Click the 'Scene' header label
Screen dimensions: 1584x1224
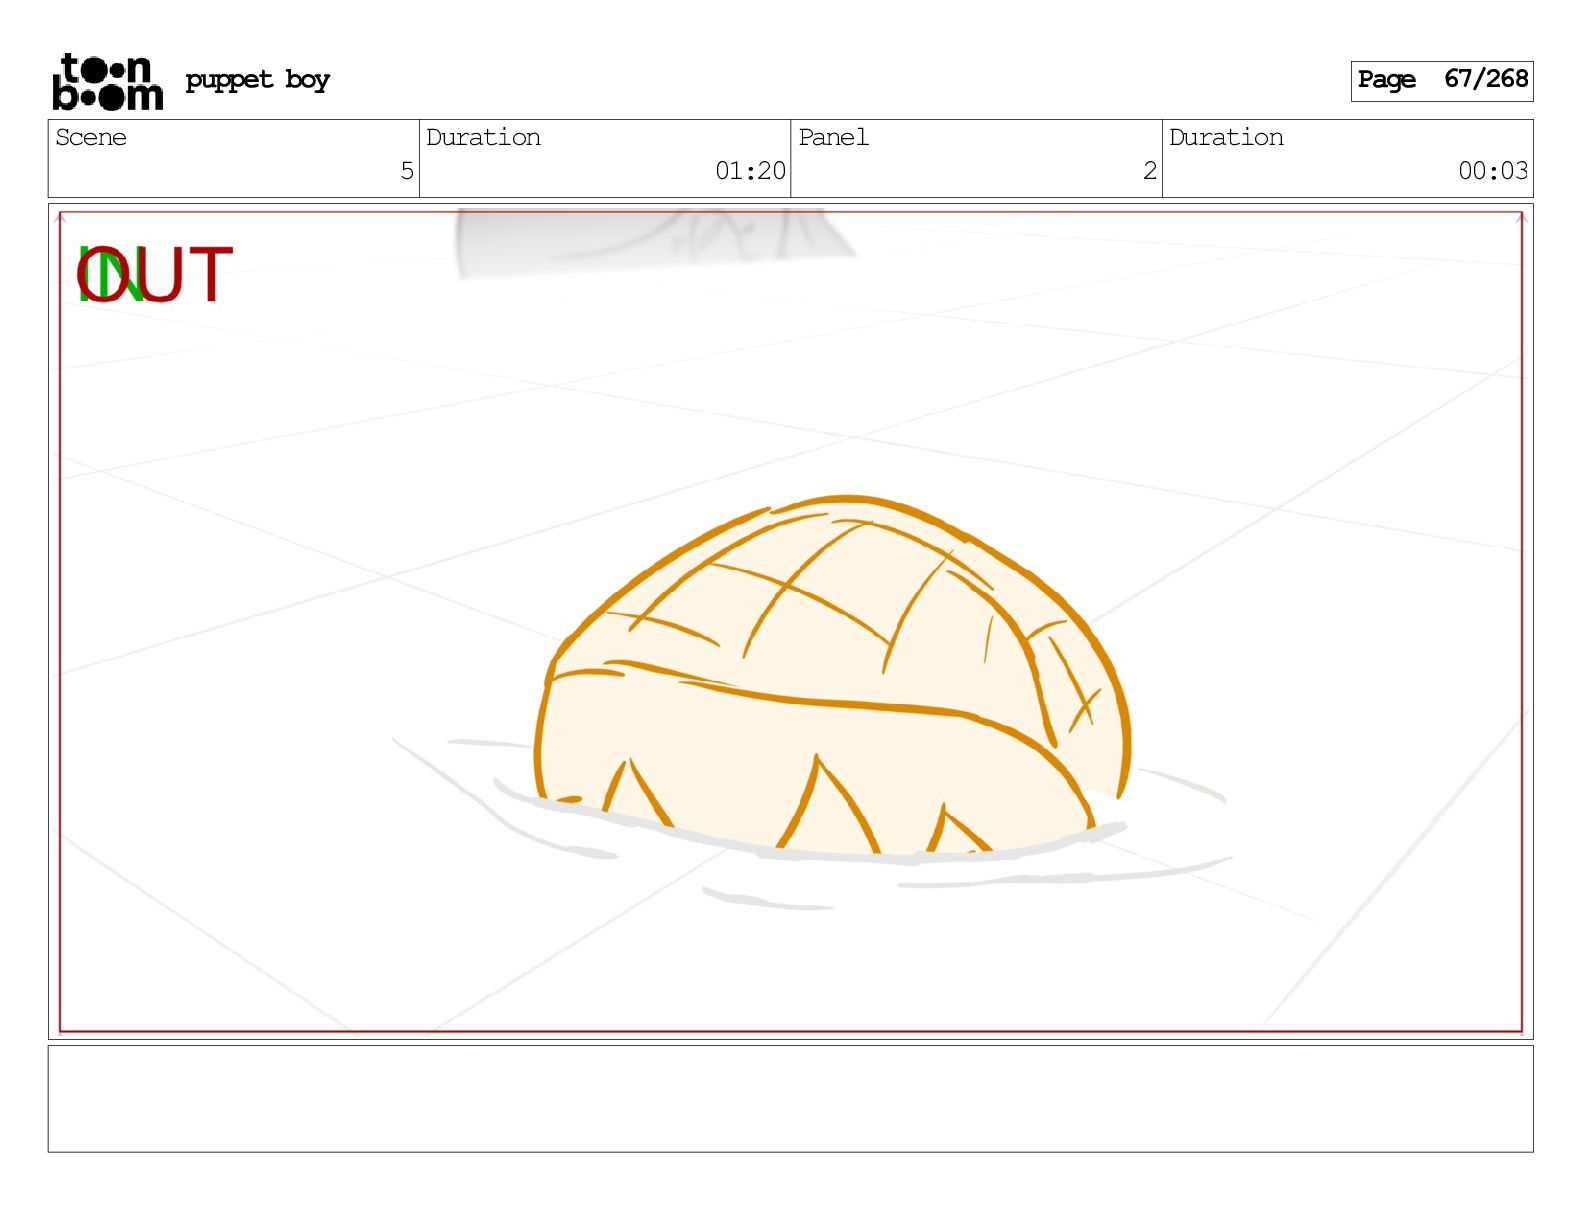click(91, 138)
